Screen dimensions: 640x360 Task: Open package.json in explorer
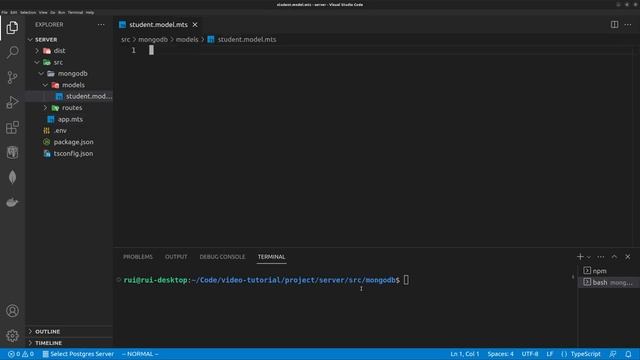point(73,142)
